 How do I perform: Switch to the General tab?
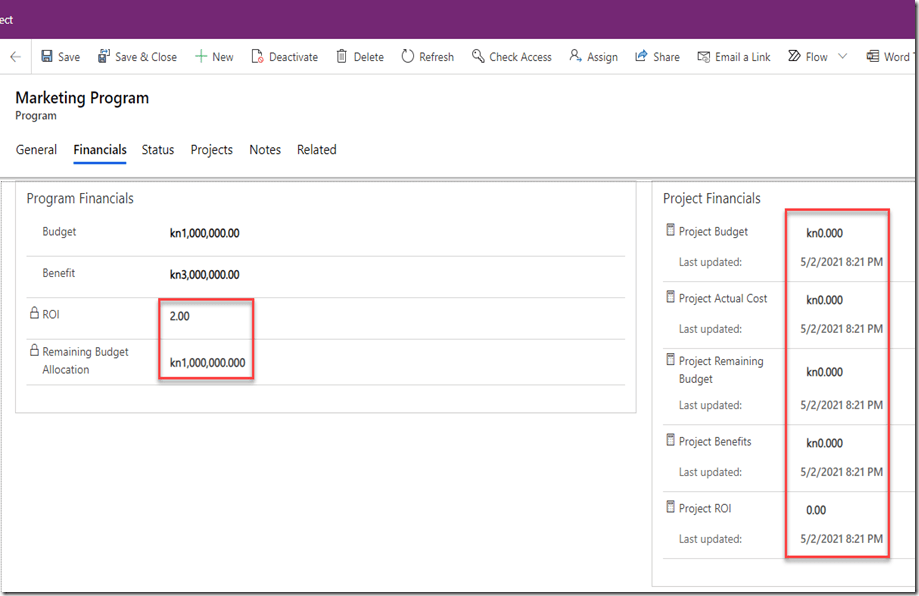(x=36, y=150)
